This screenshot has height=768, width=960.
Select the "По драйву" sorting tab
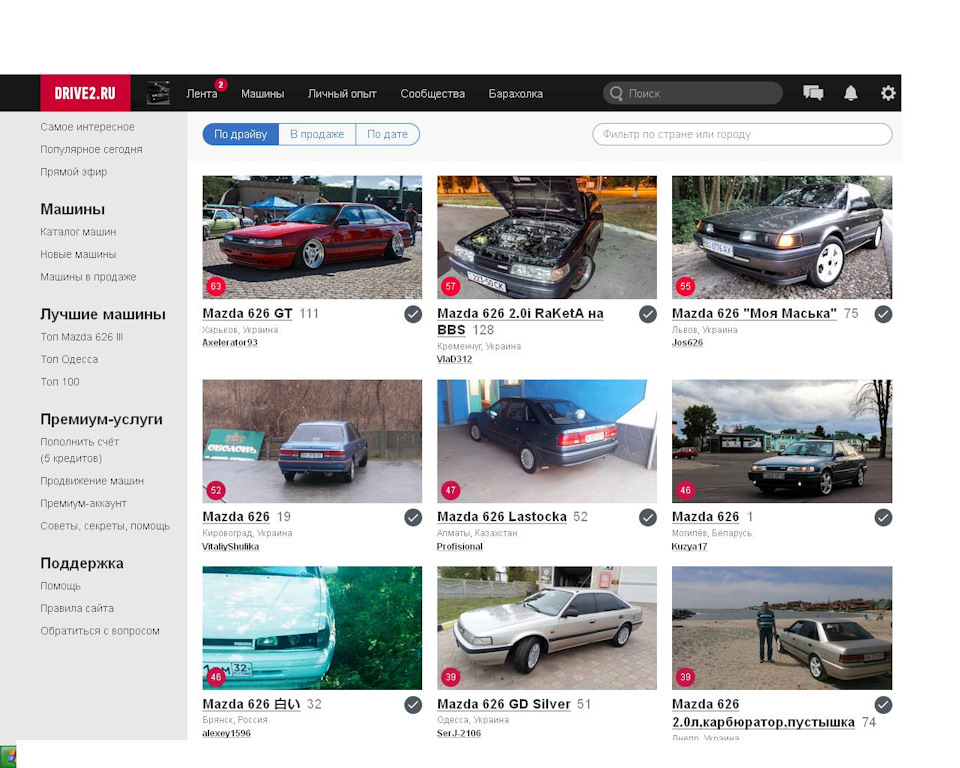click(241, 134)
